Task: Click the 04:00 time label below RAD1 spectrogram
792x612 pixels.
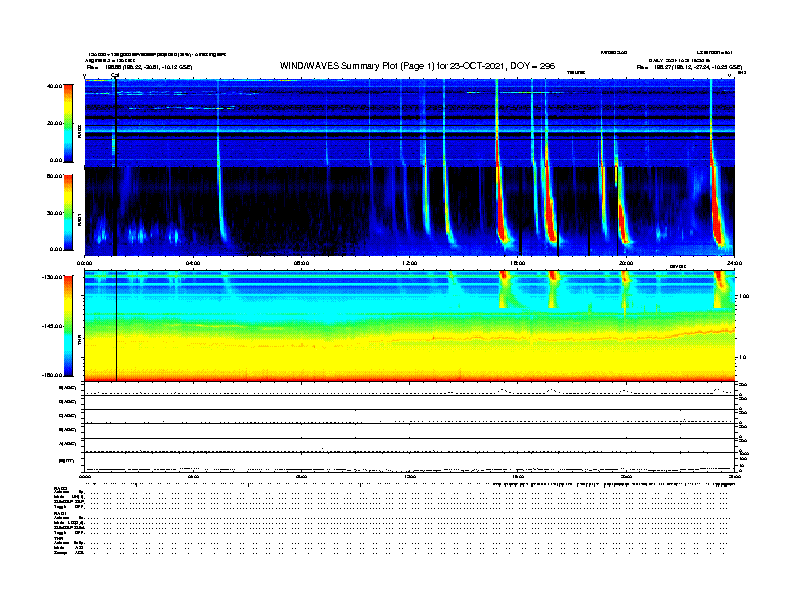Action: pos(193,263)
